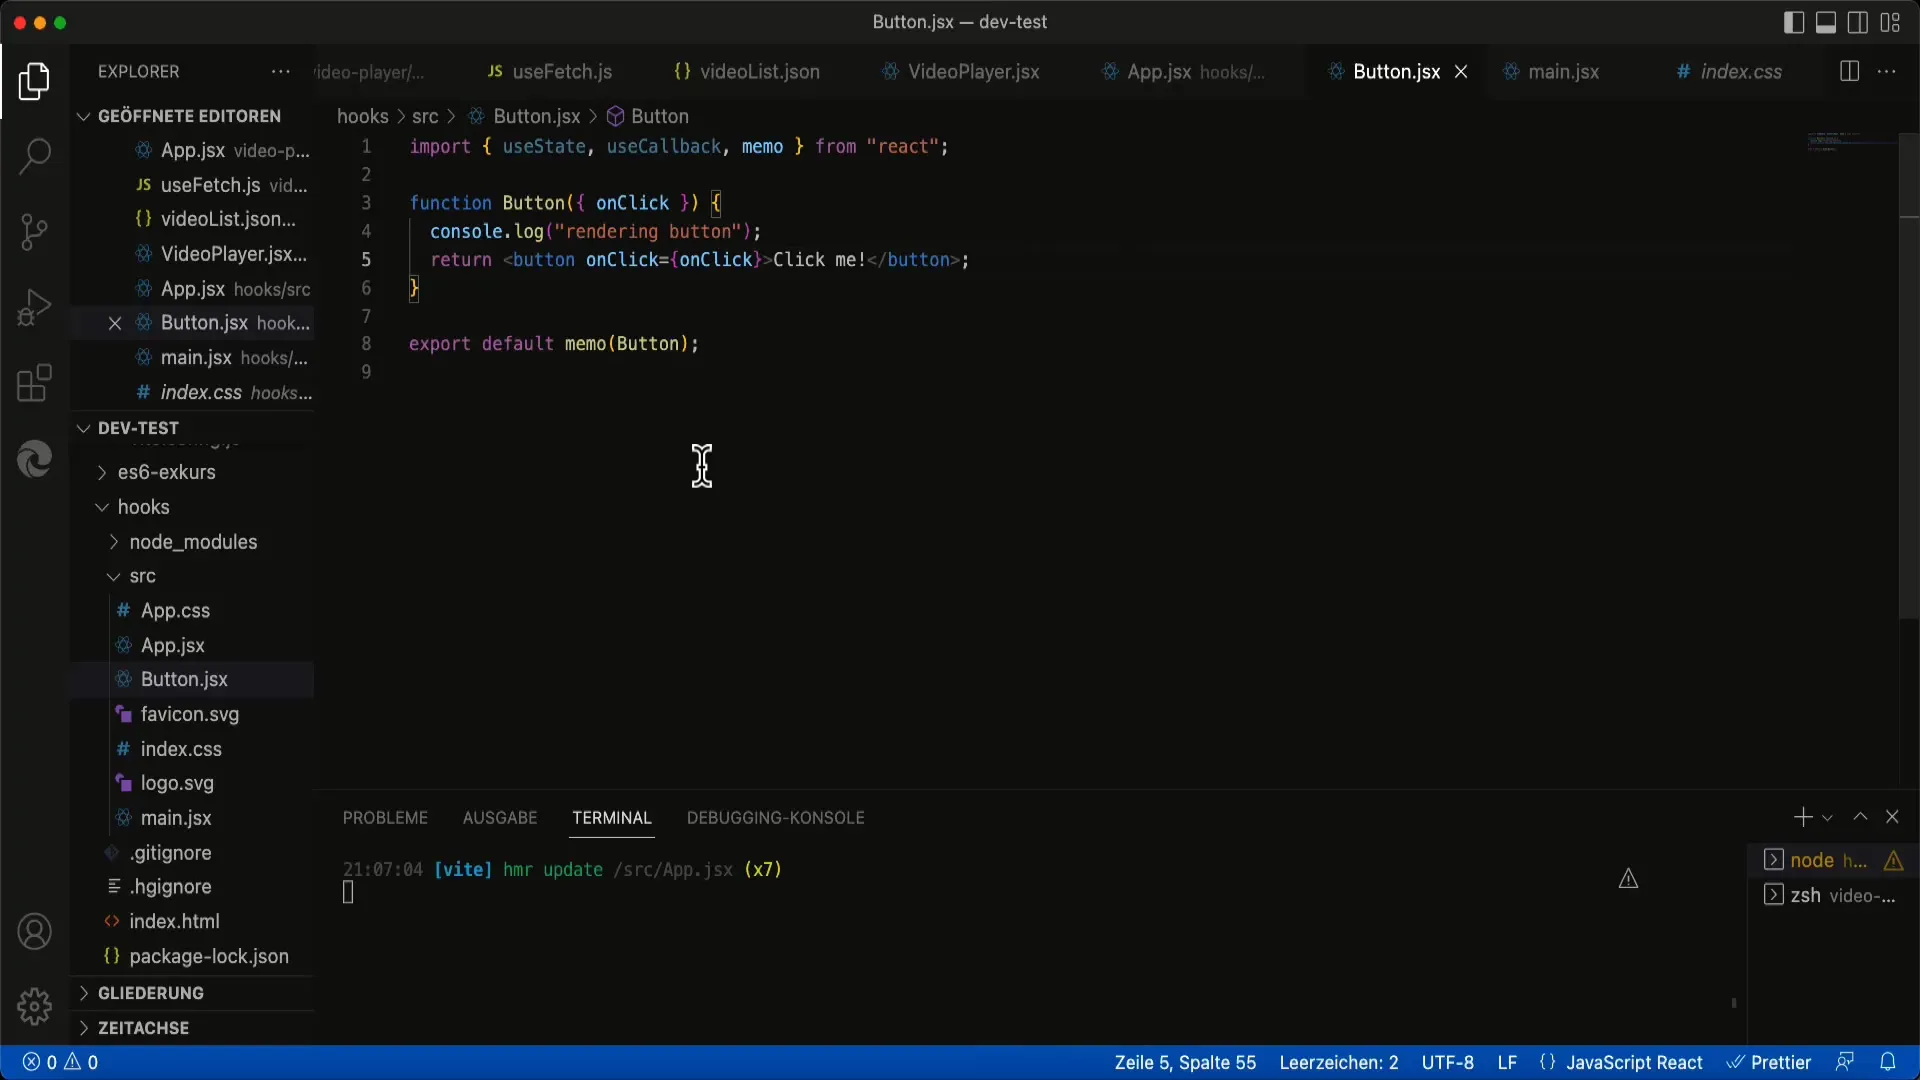Image resolution: width=1920 pixels, height=1080 pixels.
Task: Select the zsh terminal instance
Action: [x=1833, y=895]
